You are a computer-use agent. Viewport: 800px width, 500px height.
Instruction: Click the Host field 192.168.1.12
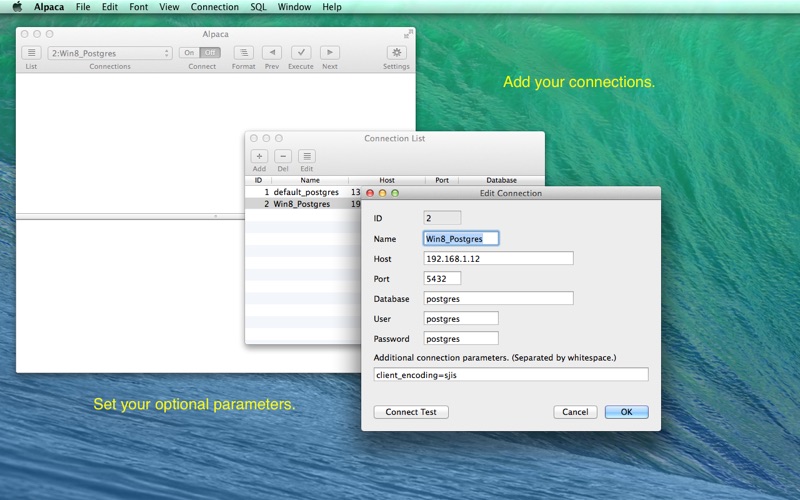[x=498, y=258]
